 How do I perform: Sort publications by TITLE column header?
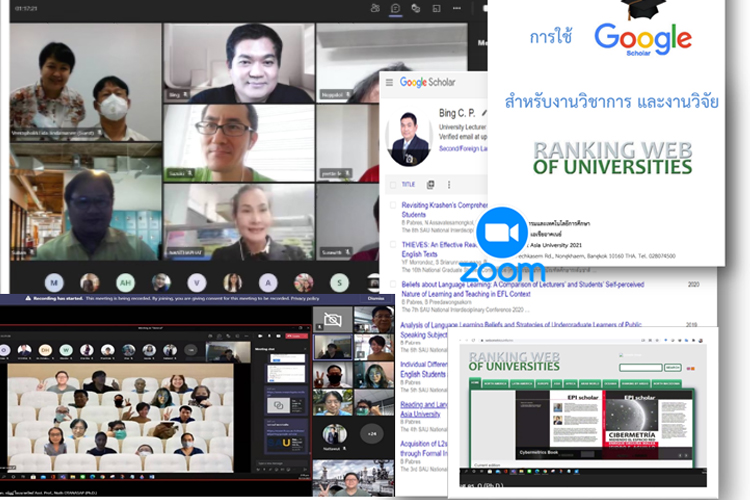tap(408, 184)
